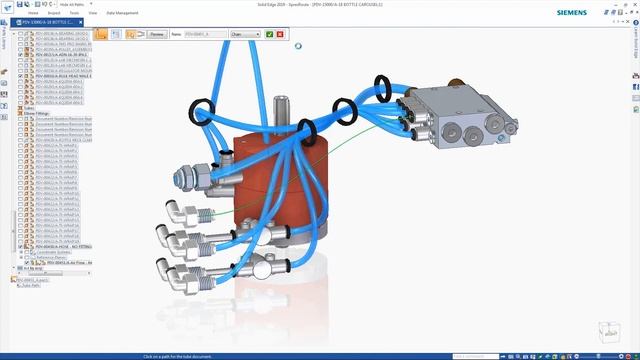Toggle checkbox for PDV-00451 Air Flow row

[x=27, y=263]
